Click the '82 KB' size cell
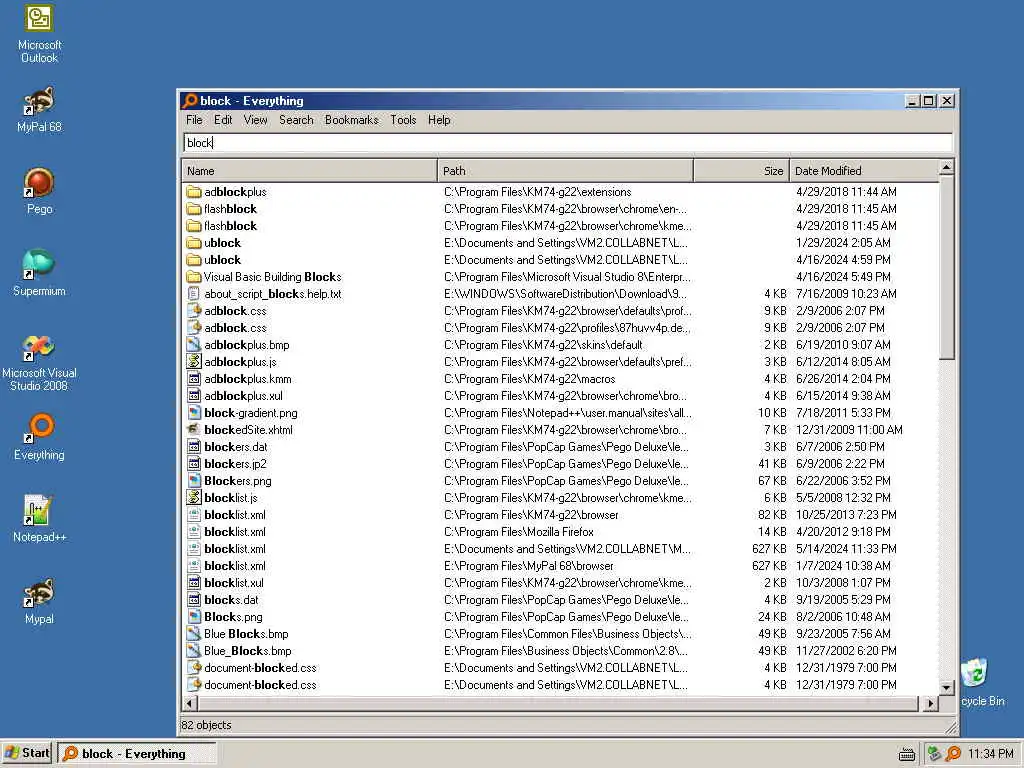The height and width of the screenshot is (768, 1024). click(x=772, y=515)
